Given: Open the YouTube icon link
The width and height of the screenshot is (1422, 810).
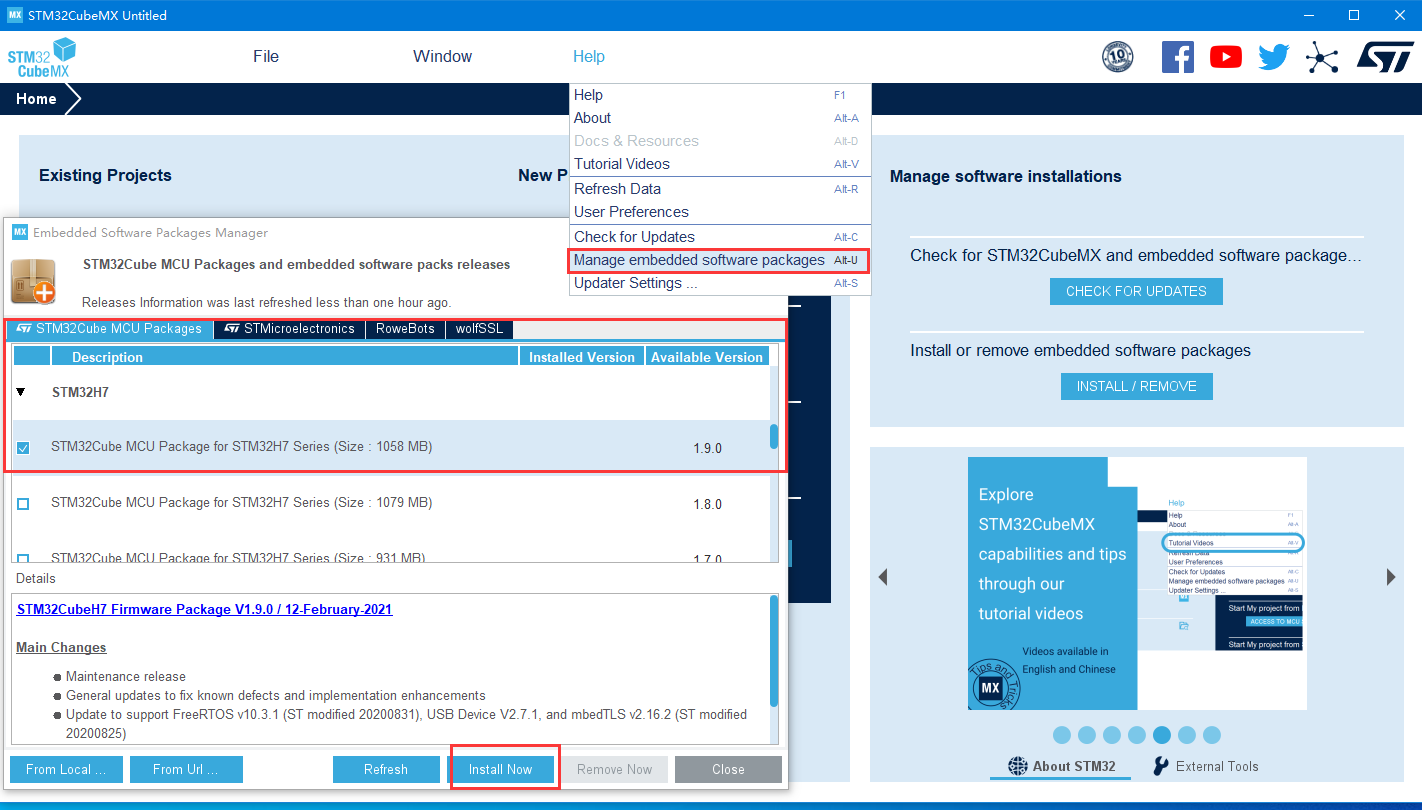Looking at the screenshot, I should (x=1226, y=57).
